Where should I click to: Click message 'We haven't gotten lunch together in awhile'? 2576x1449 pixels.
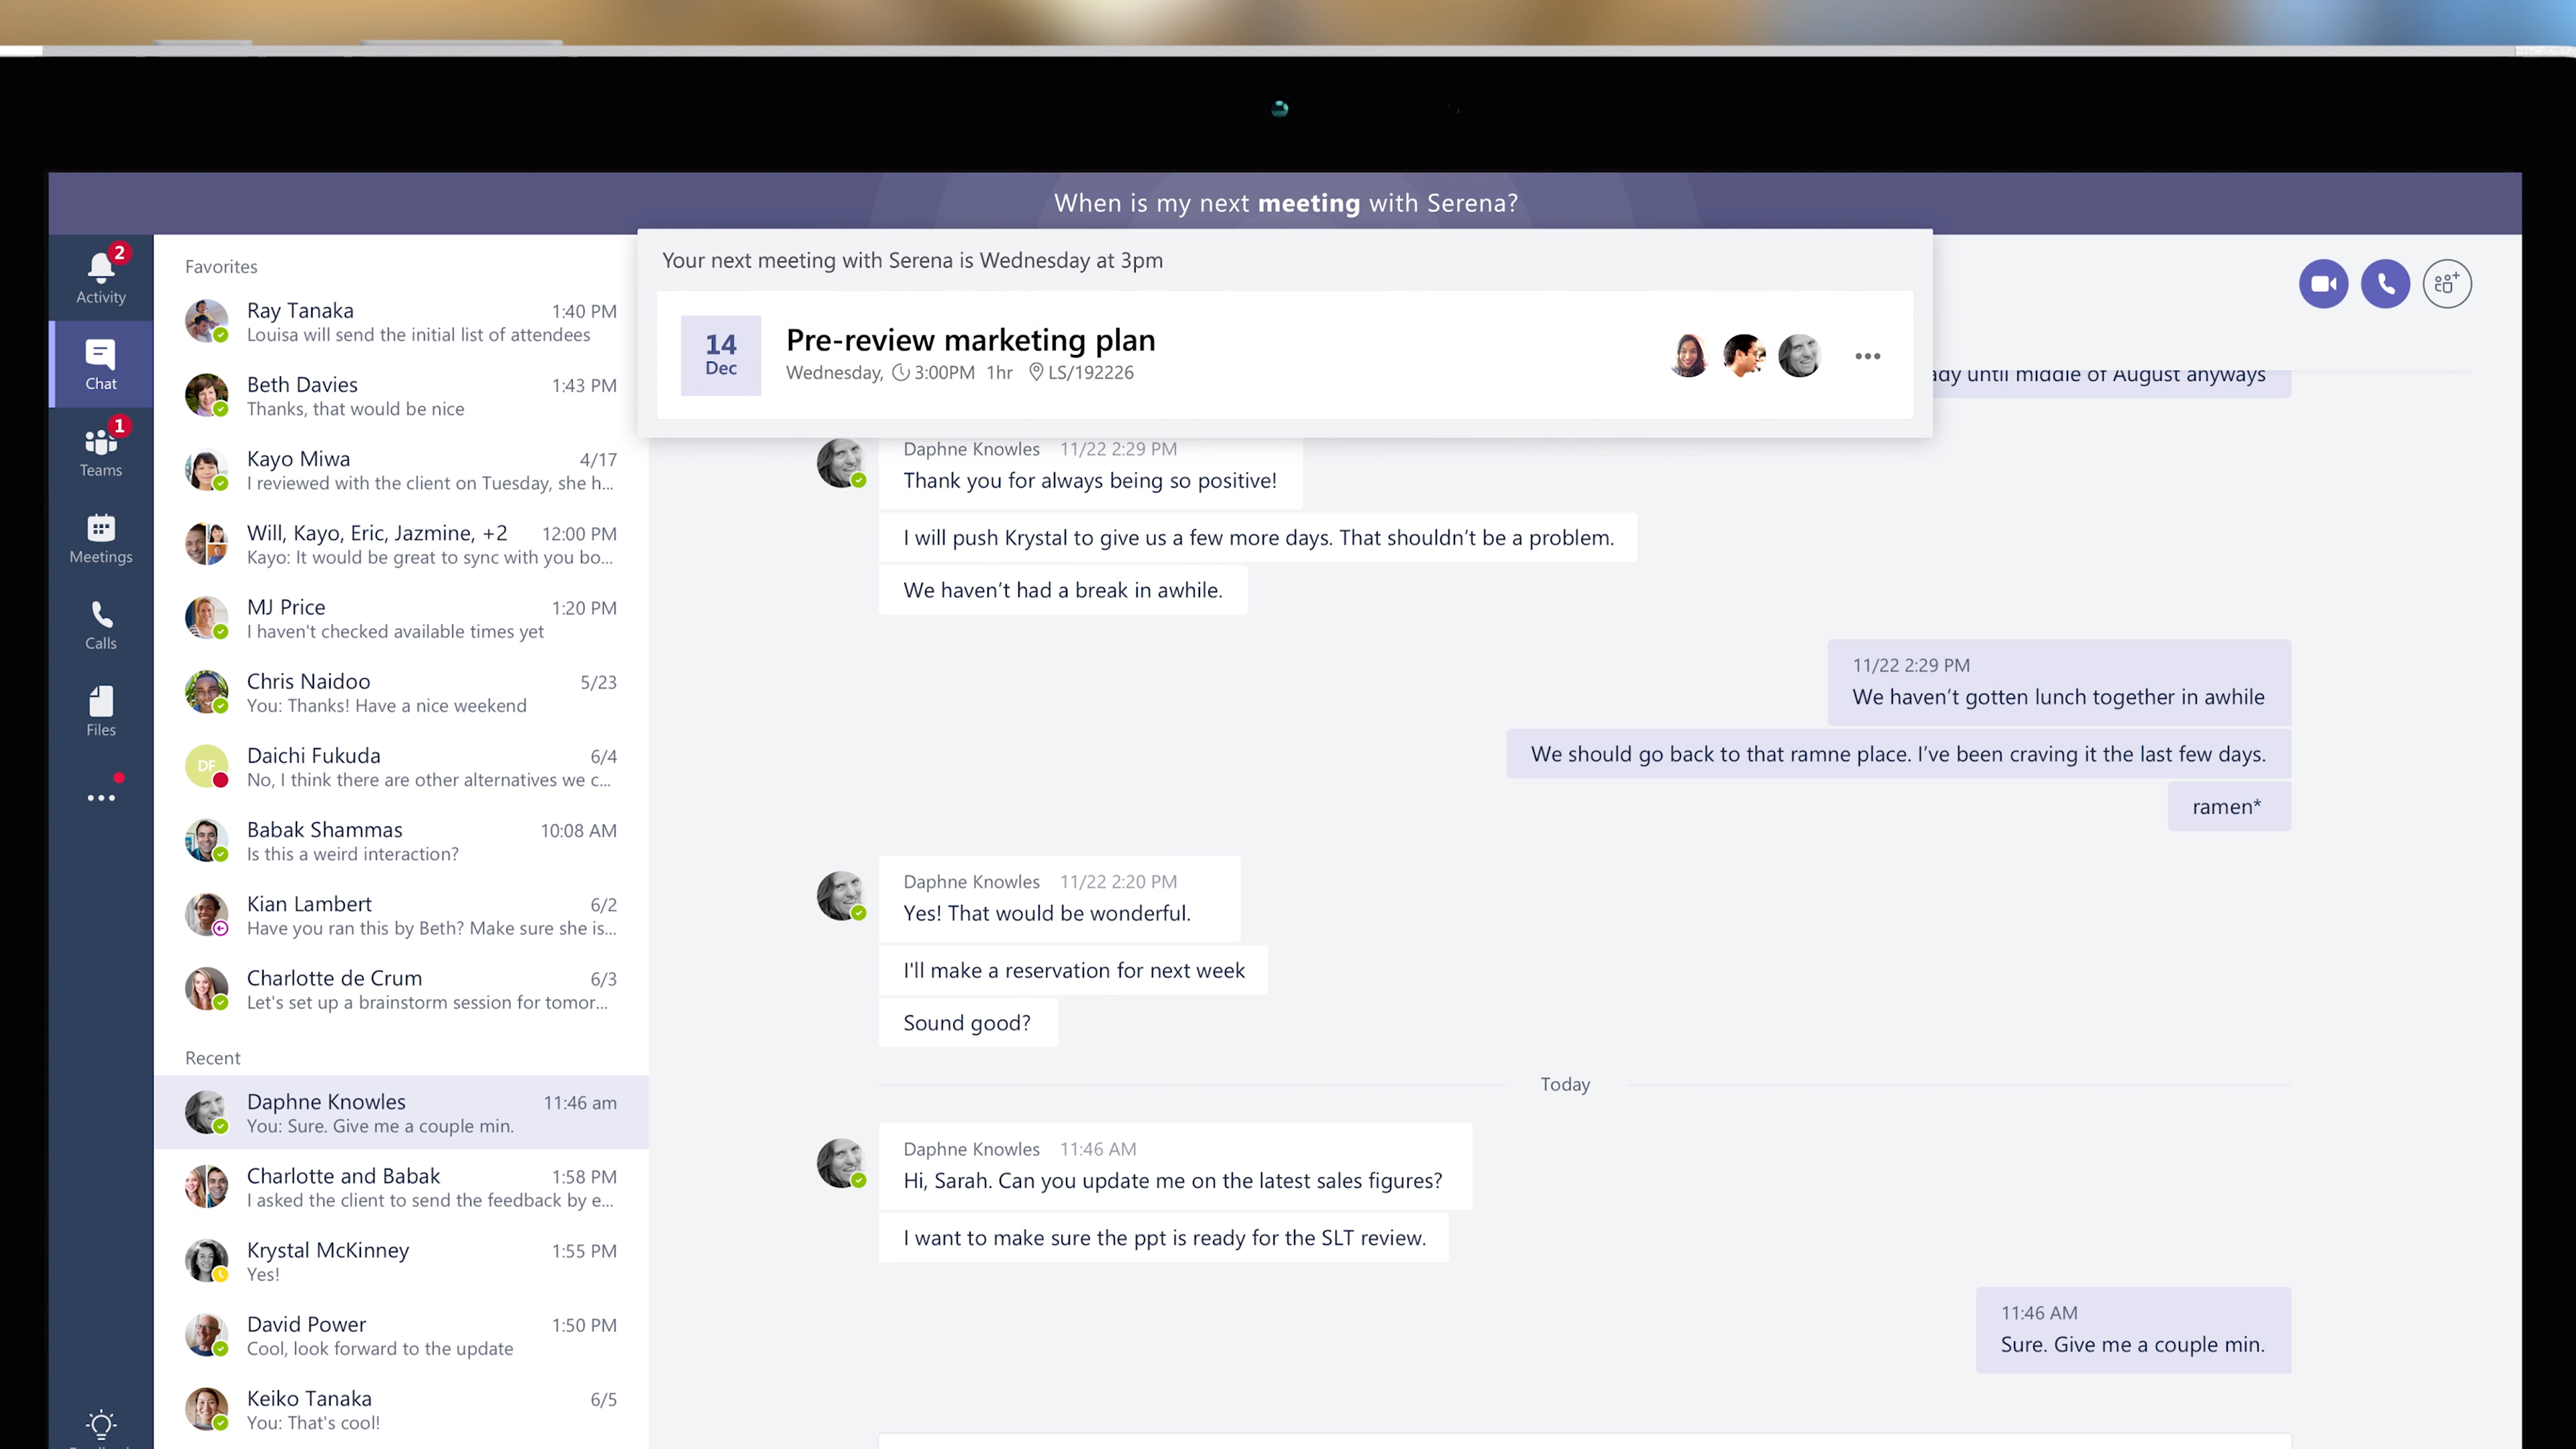pos(2059,682)
